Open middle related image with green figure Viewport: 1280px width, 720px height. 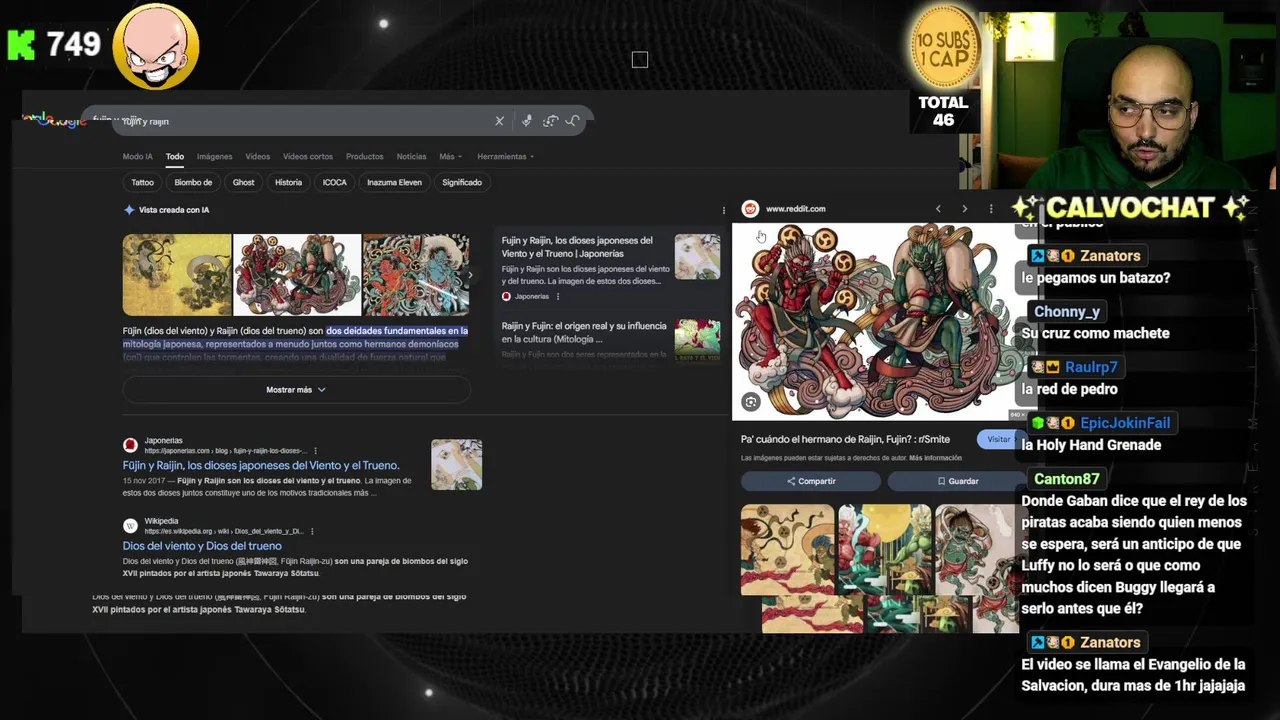884,549
